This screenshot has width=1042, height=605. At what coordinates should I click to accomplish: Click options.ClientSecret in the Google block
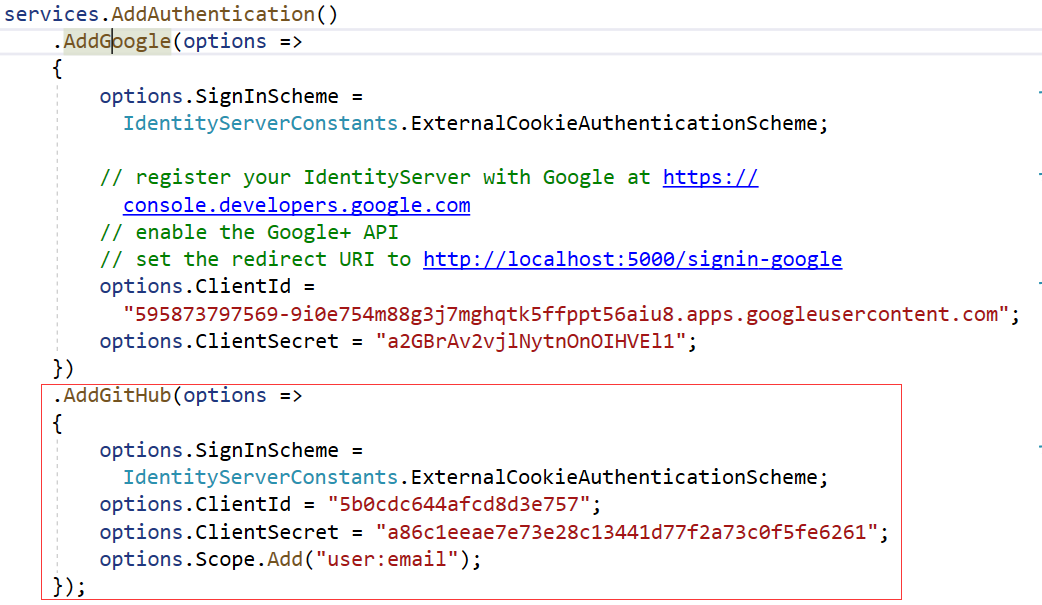click(219, 341)
